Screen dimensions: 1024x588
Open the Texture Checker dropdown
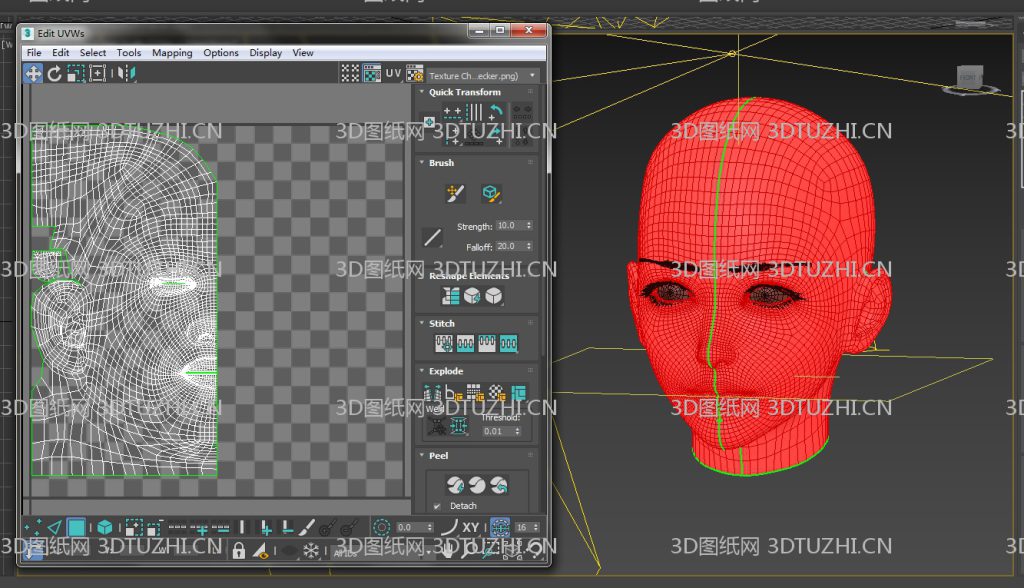click(x=485, y=75)
